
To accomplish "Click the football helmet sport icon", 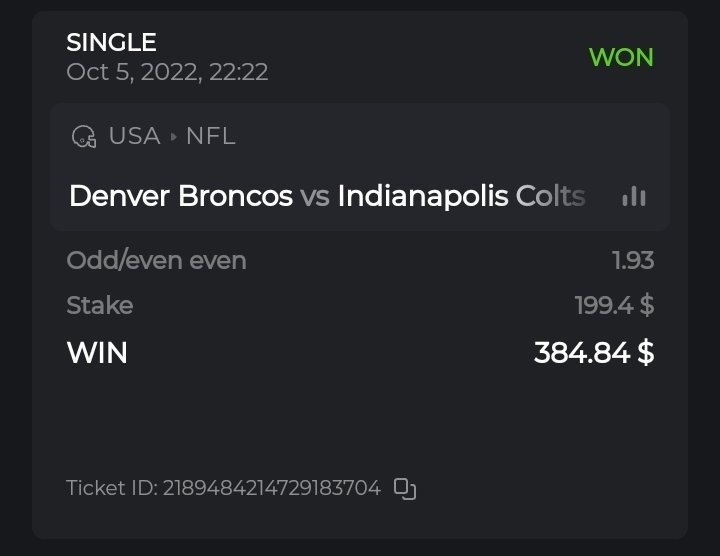I will pos(83,137).
